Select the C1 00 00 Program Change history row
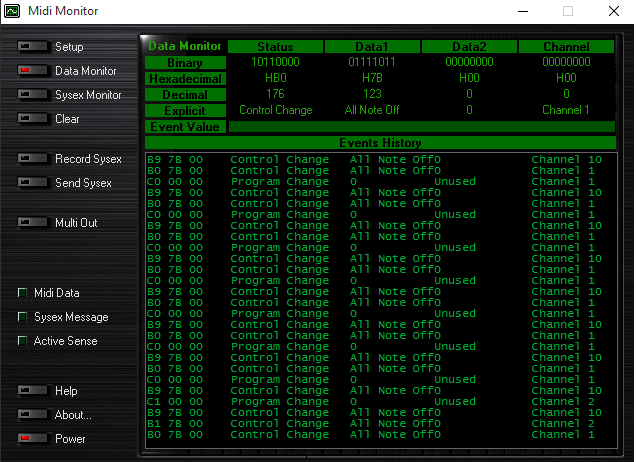Image resolution: width=637 pixels, height=462 pixels. coord(381,401)
